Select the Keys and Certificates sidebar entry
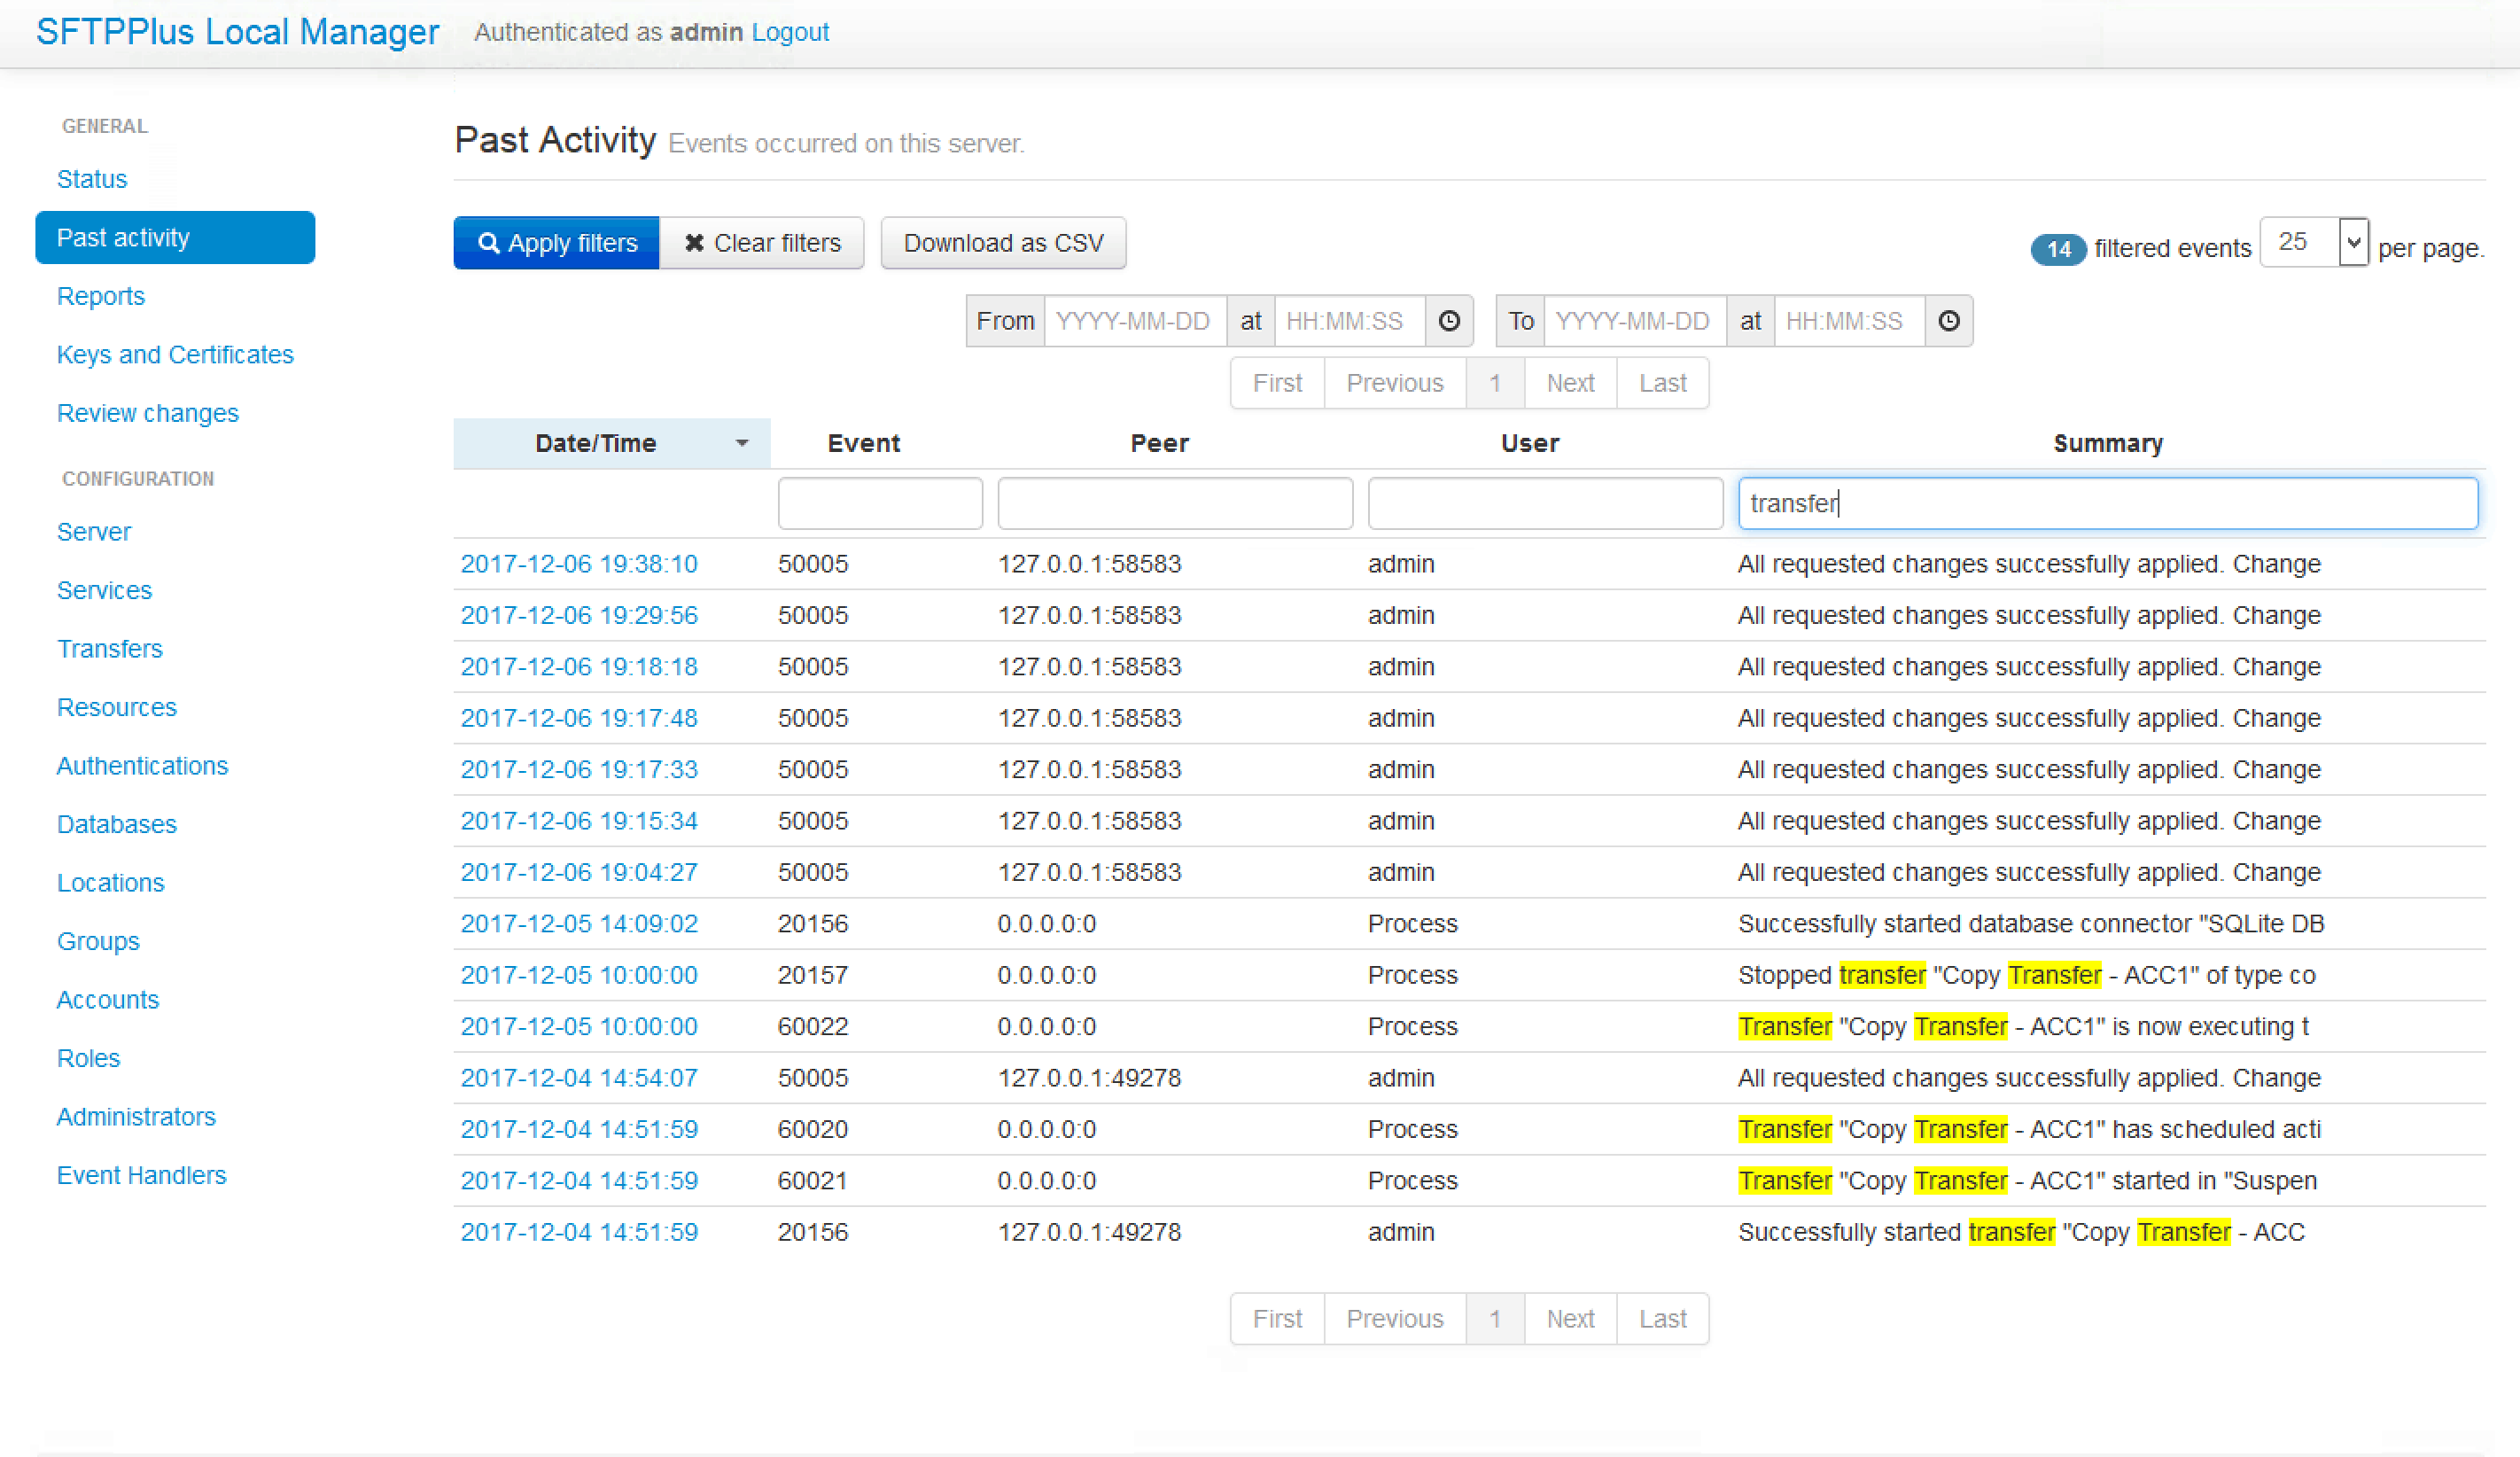This screenshot has height=1457, width=2520. tap(175, 355)
